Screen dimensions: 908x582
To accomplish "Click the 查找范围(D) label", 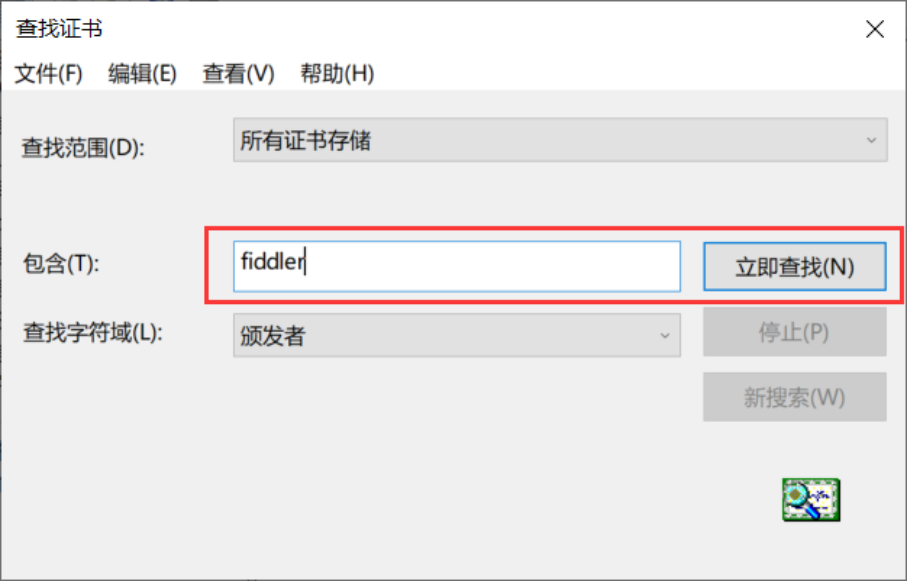I will pos(83,148).
